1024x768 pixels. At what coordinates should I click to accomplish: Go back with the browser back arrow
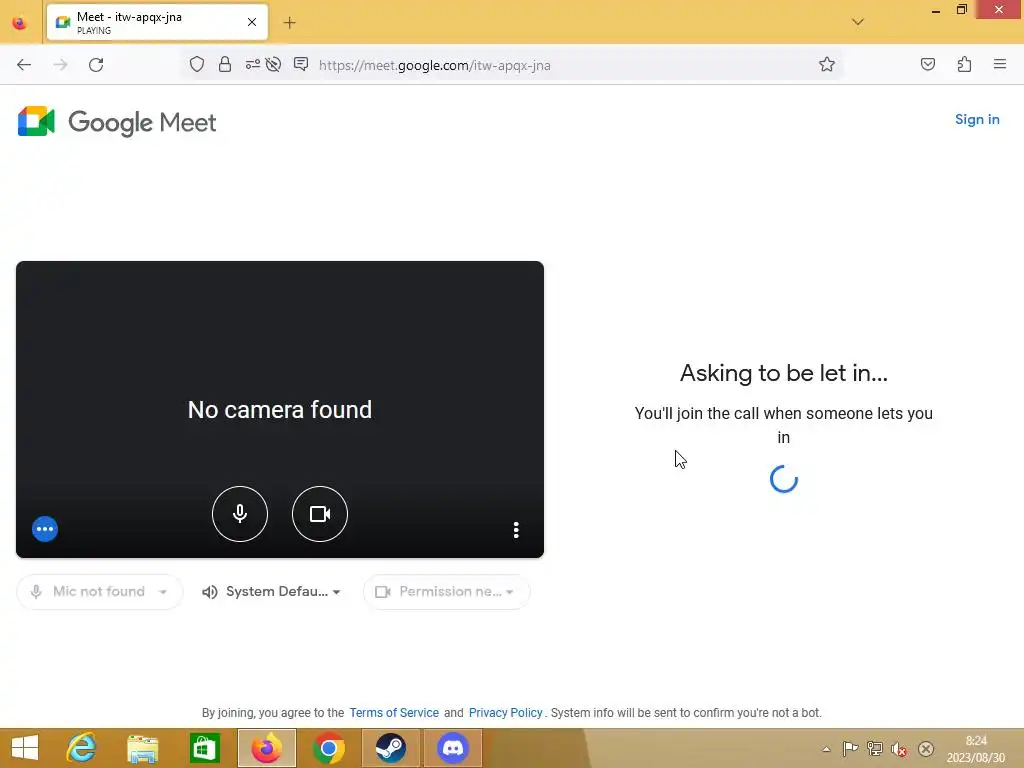pos(24,65)
